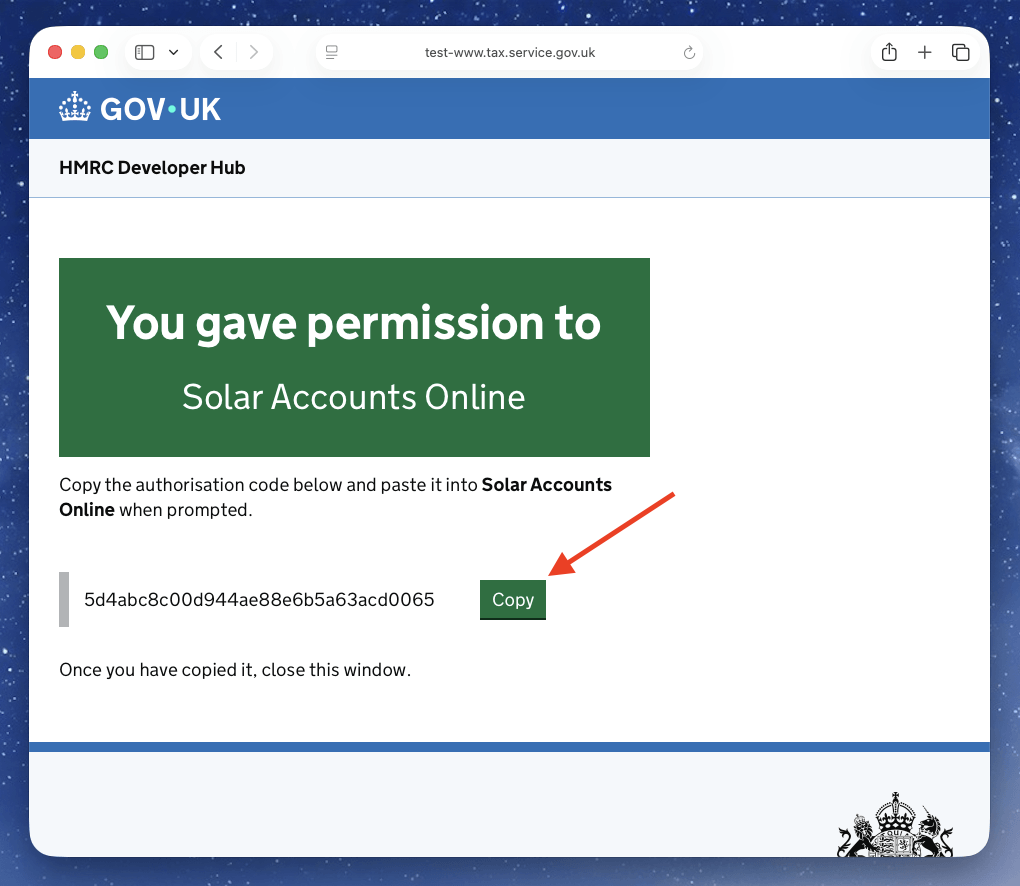
Task: Show the tab overview icon
Action: (960, 52)
